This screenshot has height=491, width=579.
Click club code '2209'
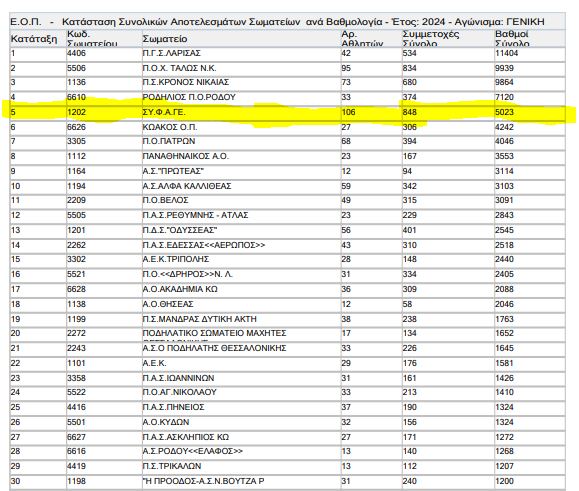coord(76,200)
